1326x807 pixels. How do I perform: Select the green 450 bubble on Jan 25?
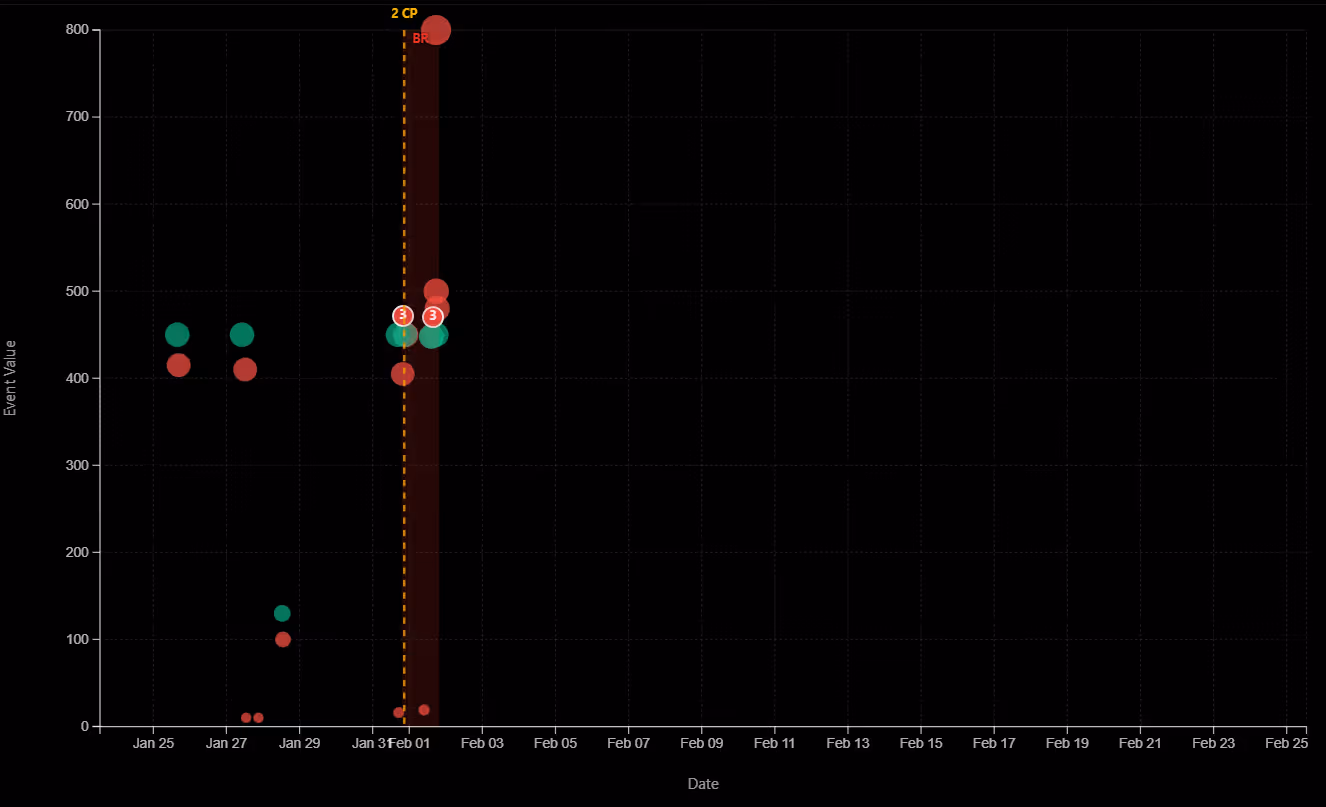177,335
